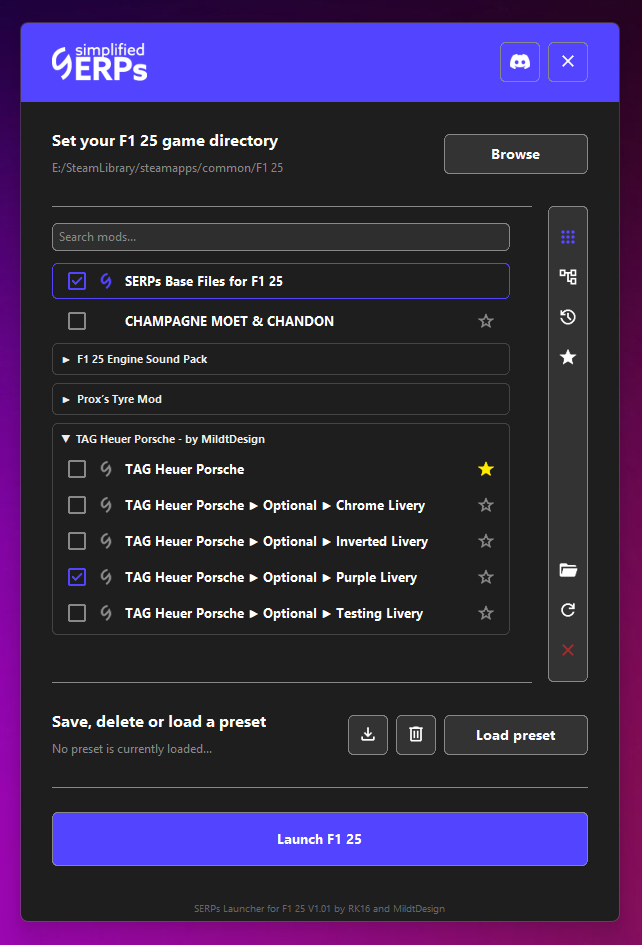Uncheck SERPs Base Files for F1 25
The width and height of the screenshot is (642, 945).
click(x=77, y=281)
